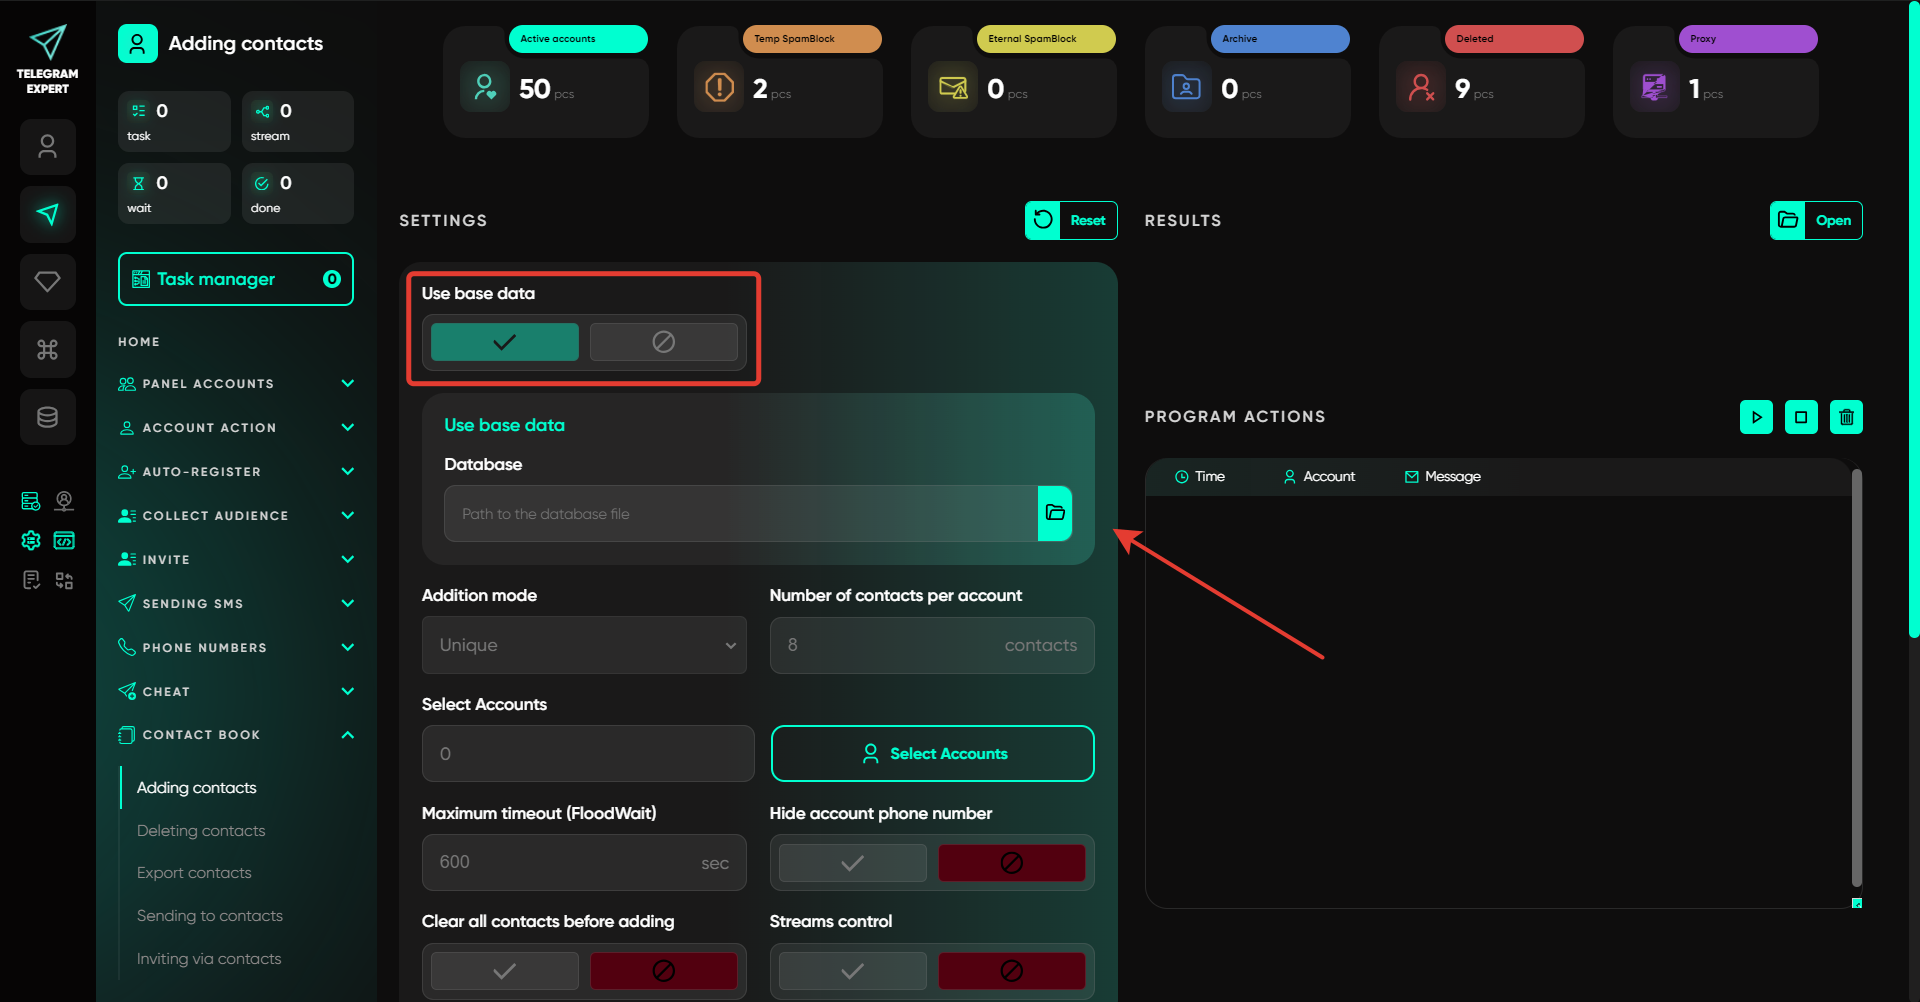This screenshot has height=1002, width=1920.
Task: Click the paper plane icon in left sidebar
Action: [x=47, y=214]
